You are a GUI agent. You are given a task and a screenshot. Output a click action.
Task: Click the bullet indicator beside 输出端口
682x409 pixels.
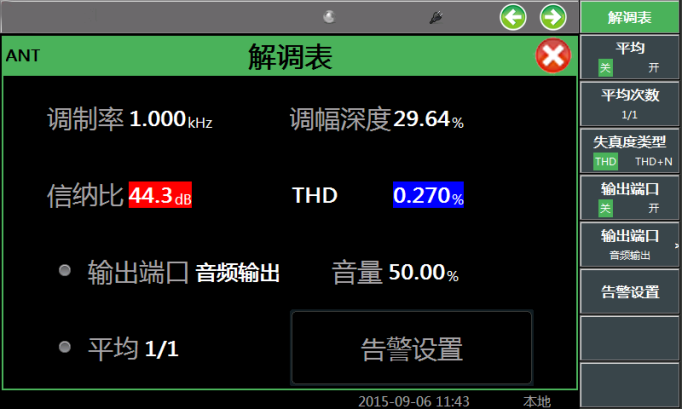[x=65, y=270]
